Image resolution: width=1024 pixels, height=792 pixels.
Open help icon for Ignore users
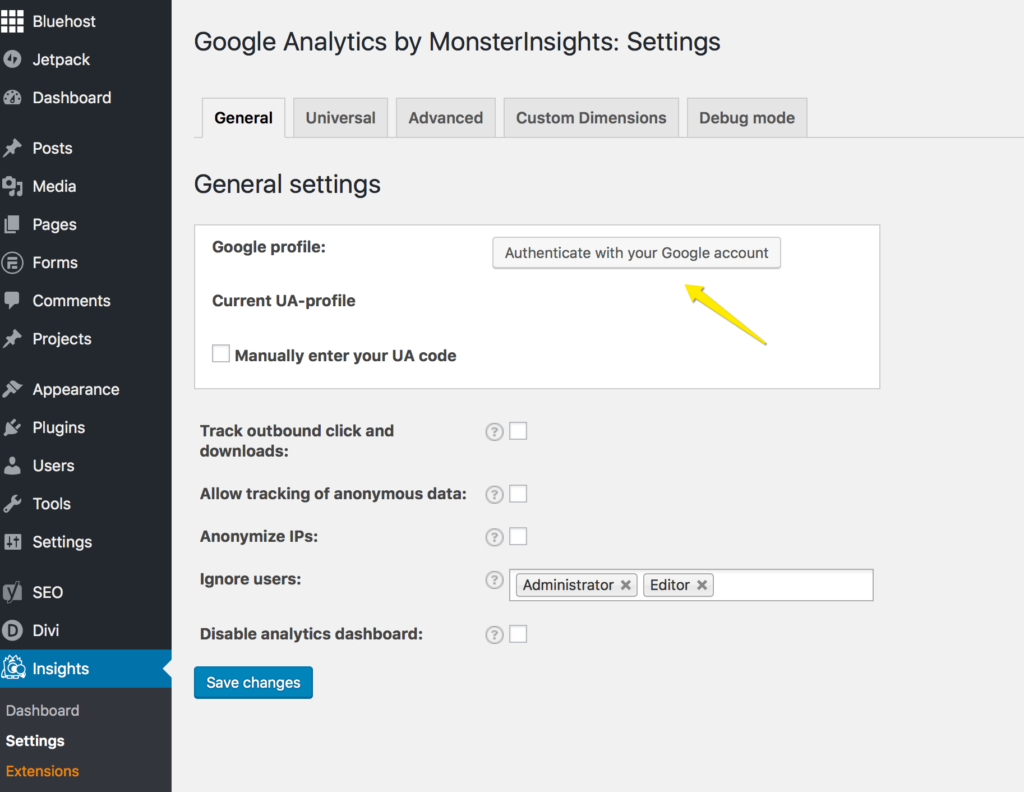[x=494, y=580]
